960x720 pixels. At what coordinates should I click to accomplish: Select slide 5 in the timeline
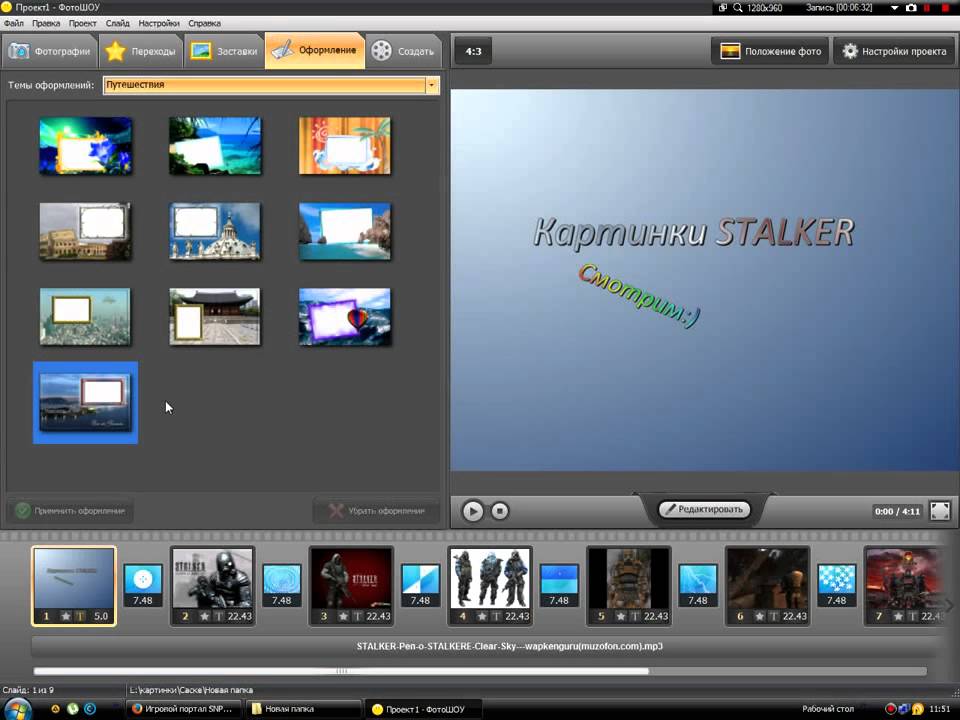click(x=629, y=586)
